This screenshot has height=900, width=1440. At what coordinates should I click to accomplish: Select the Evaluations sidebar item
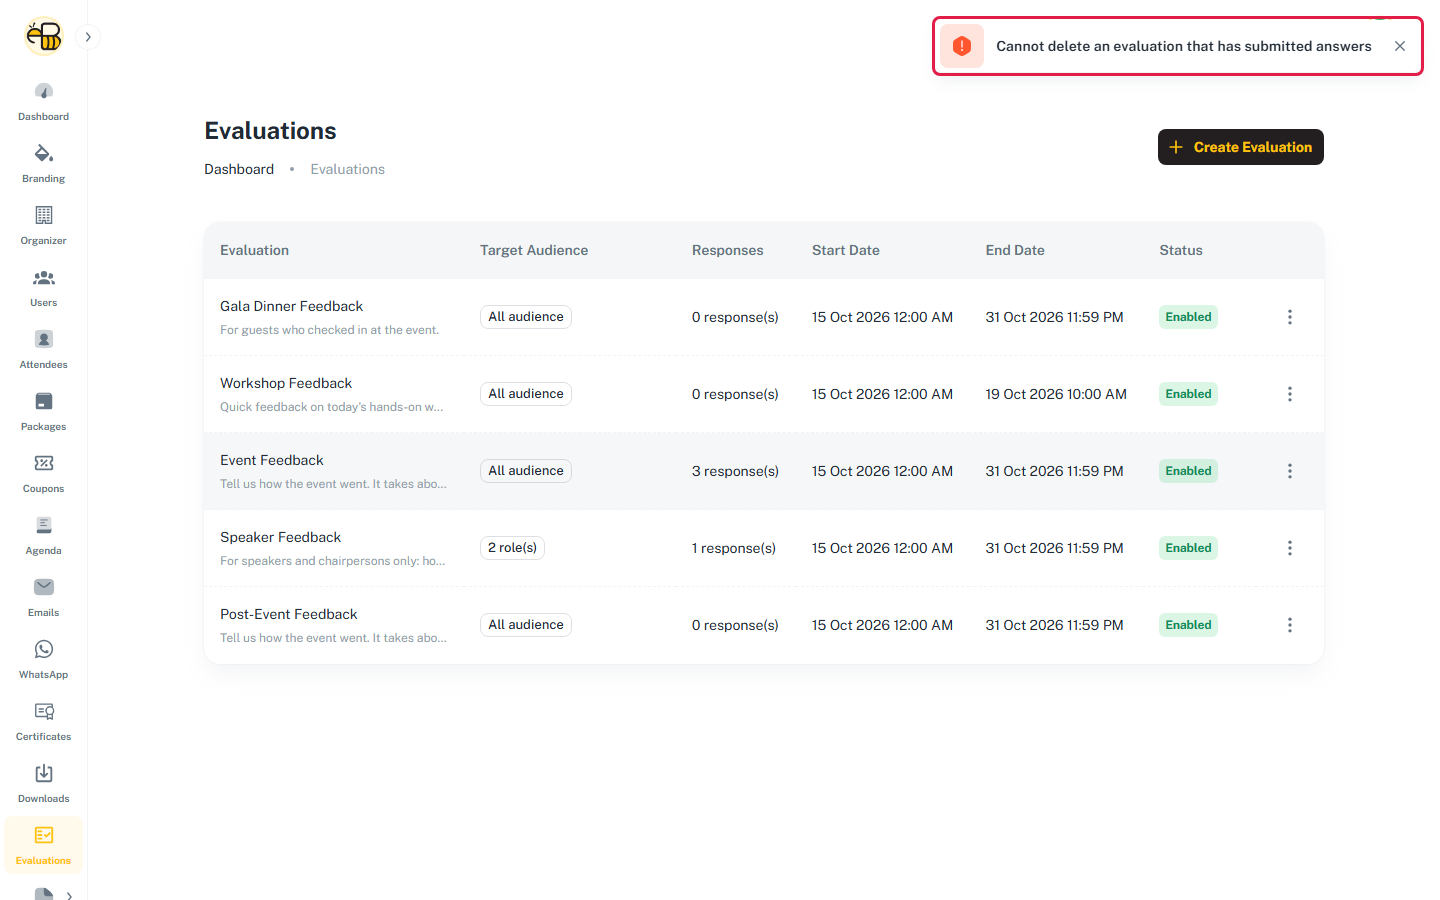pyautogui.click(x=44, y=845)
